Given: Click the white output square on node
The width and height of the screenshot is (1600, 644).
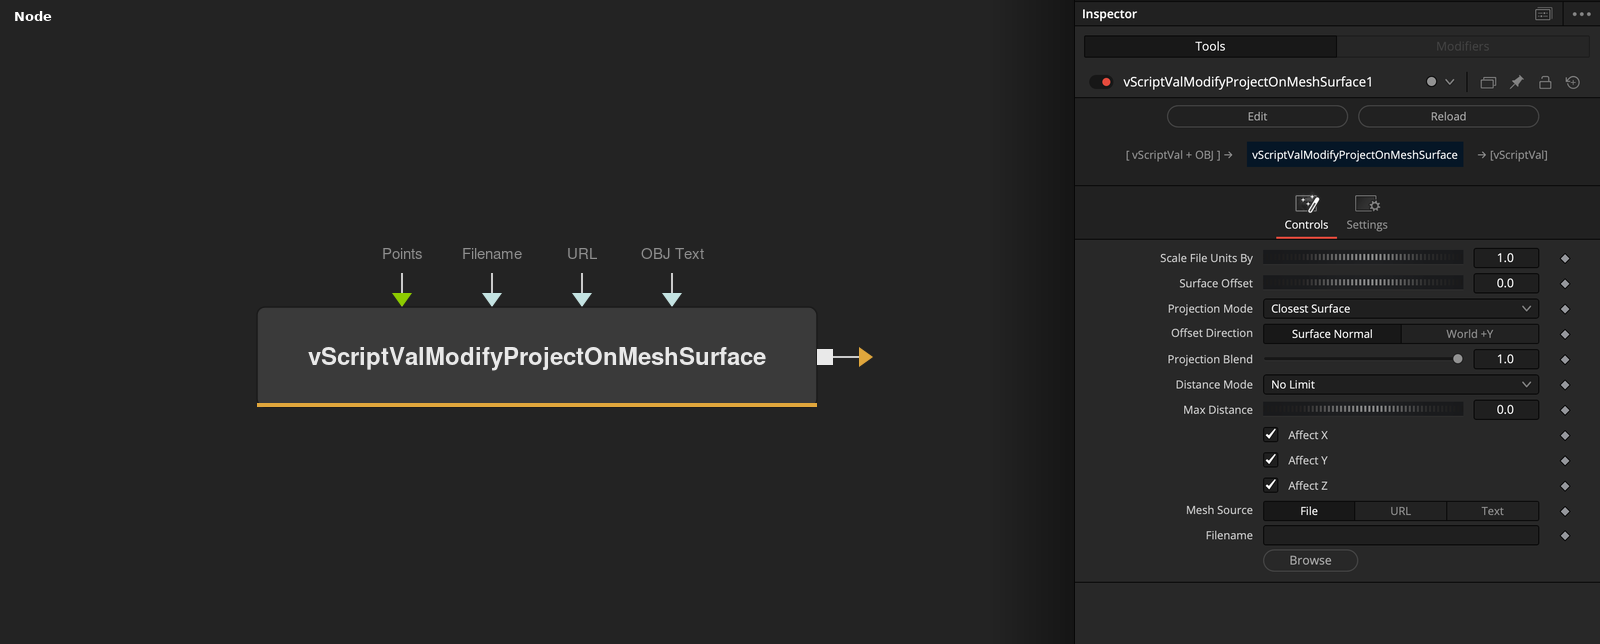Looking at the screenshot, I should point(825,357).
